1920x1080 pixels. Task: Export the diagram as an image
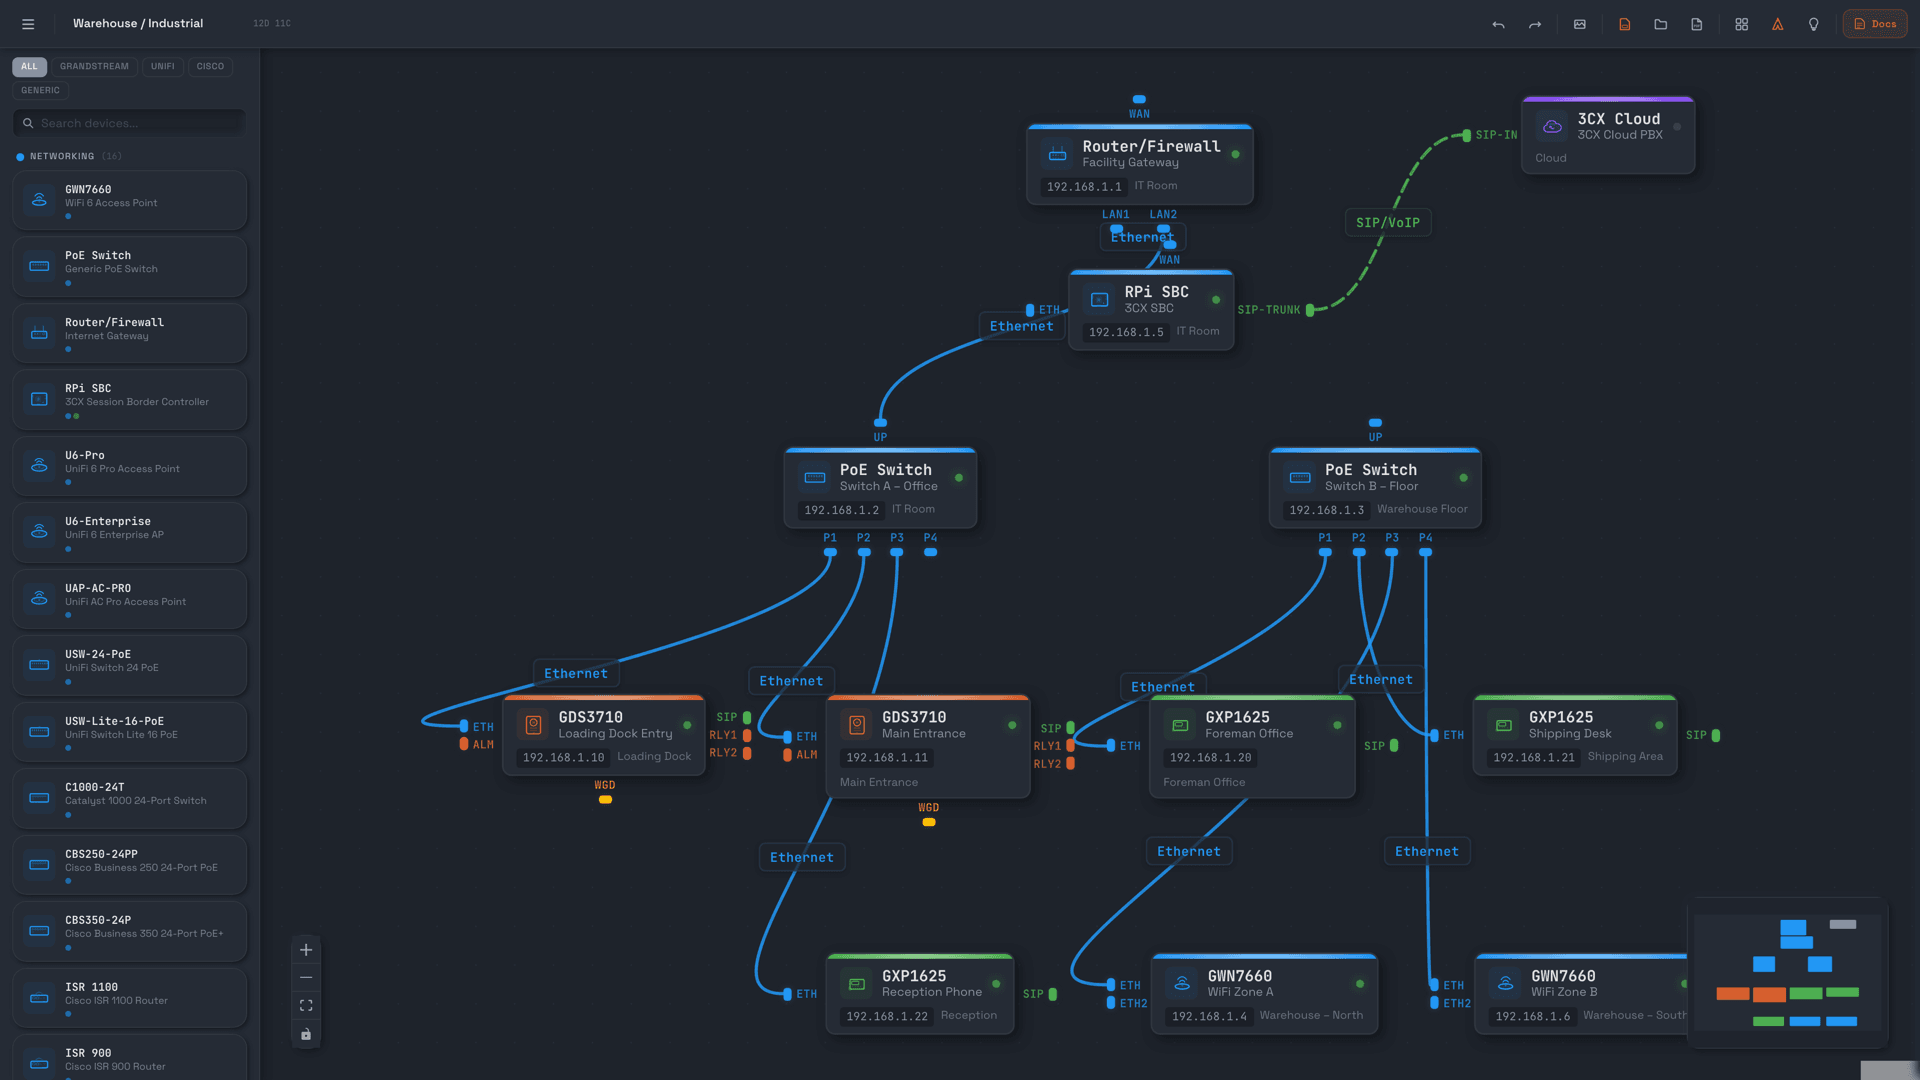pos(1581,24)
